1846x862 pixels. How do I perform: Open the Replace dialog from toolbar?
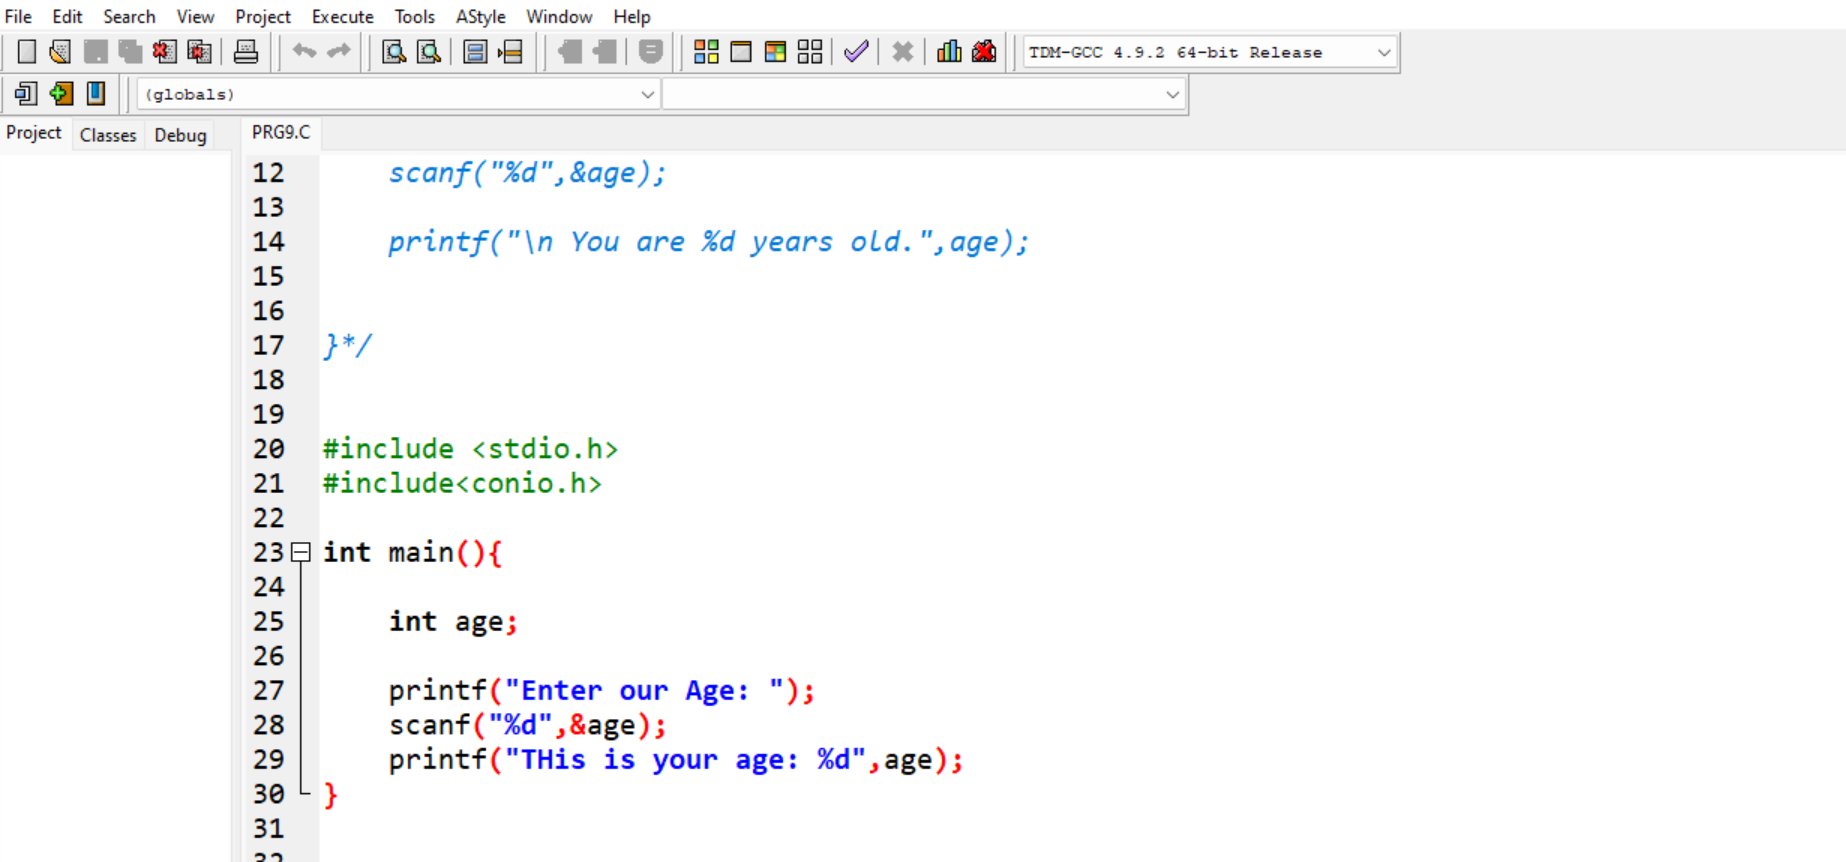tap(429, 52)
